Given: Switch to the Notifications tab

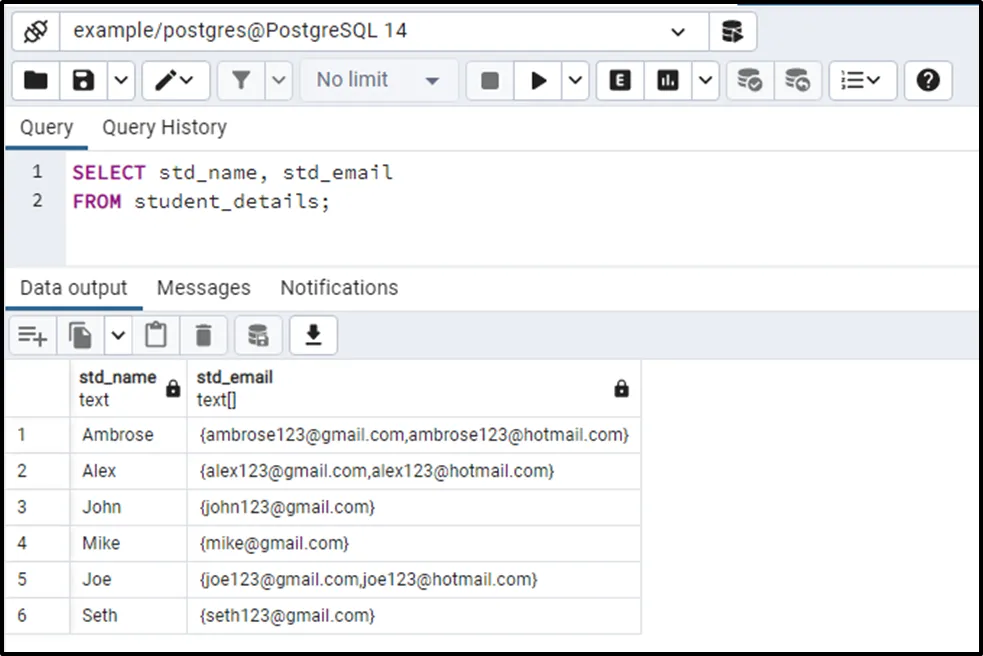Looking at the screenshot, I should pyautogui.click(x=339, y=288).
